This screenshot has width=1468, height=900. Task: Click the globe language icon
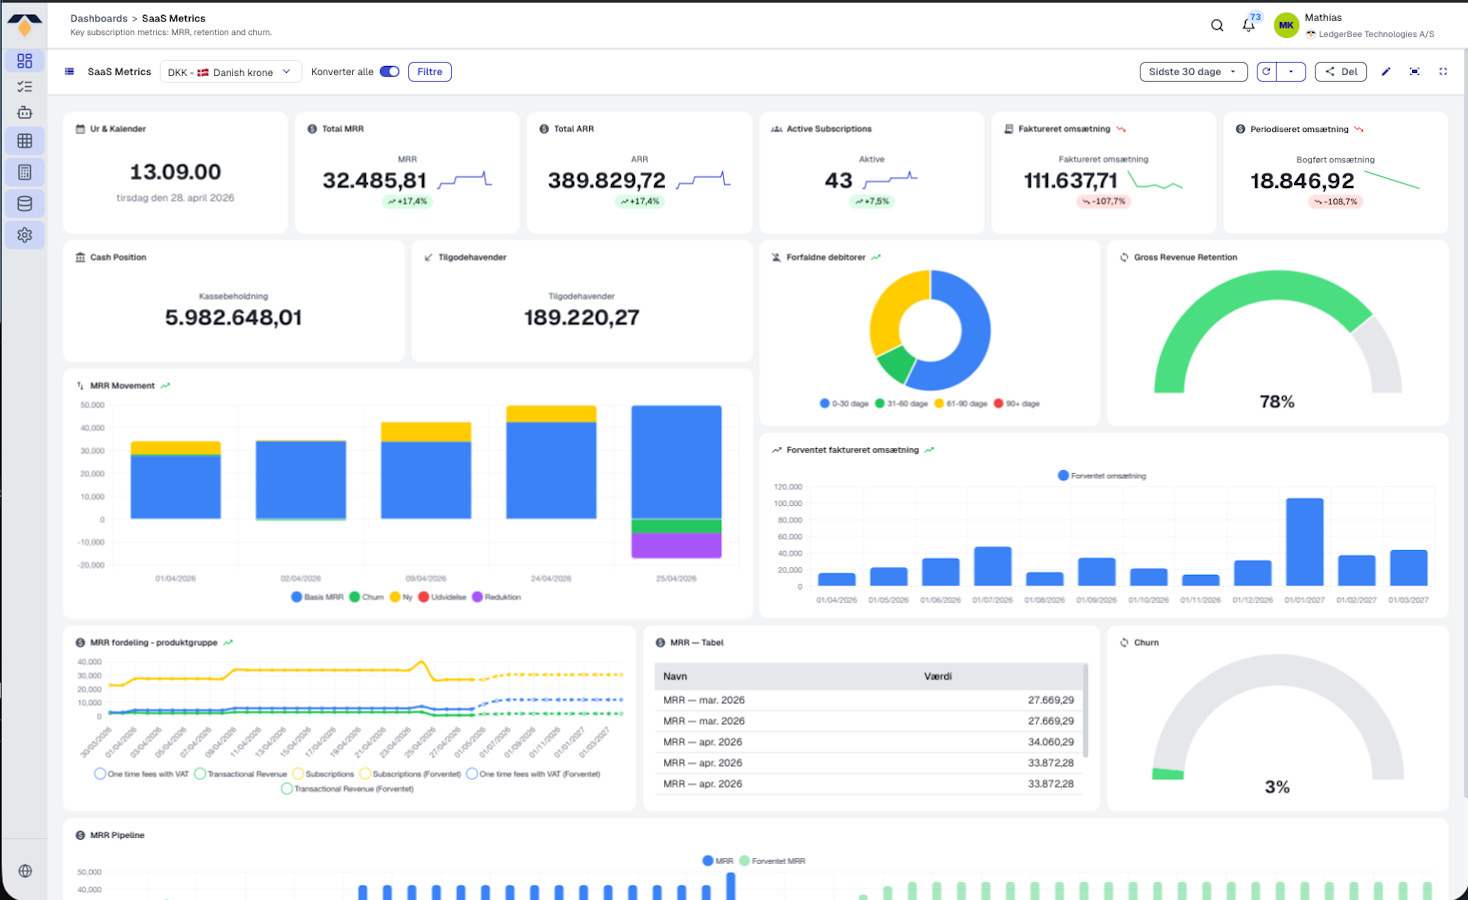coord(25,871)
